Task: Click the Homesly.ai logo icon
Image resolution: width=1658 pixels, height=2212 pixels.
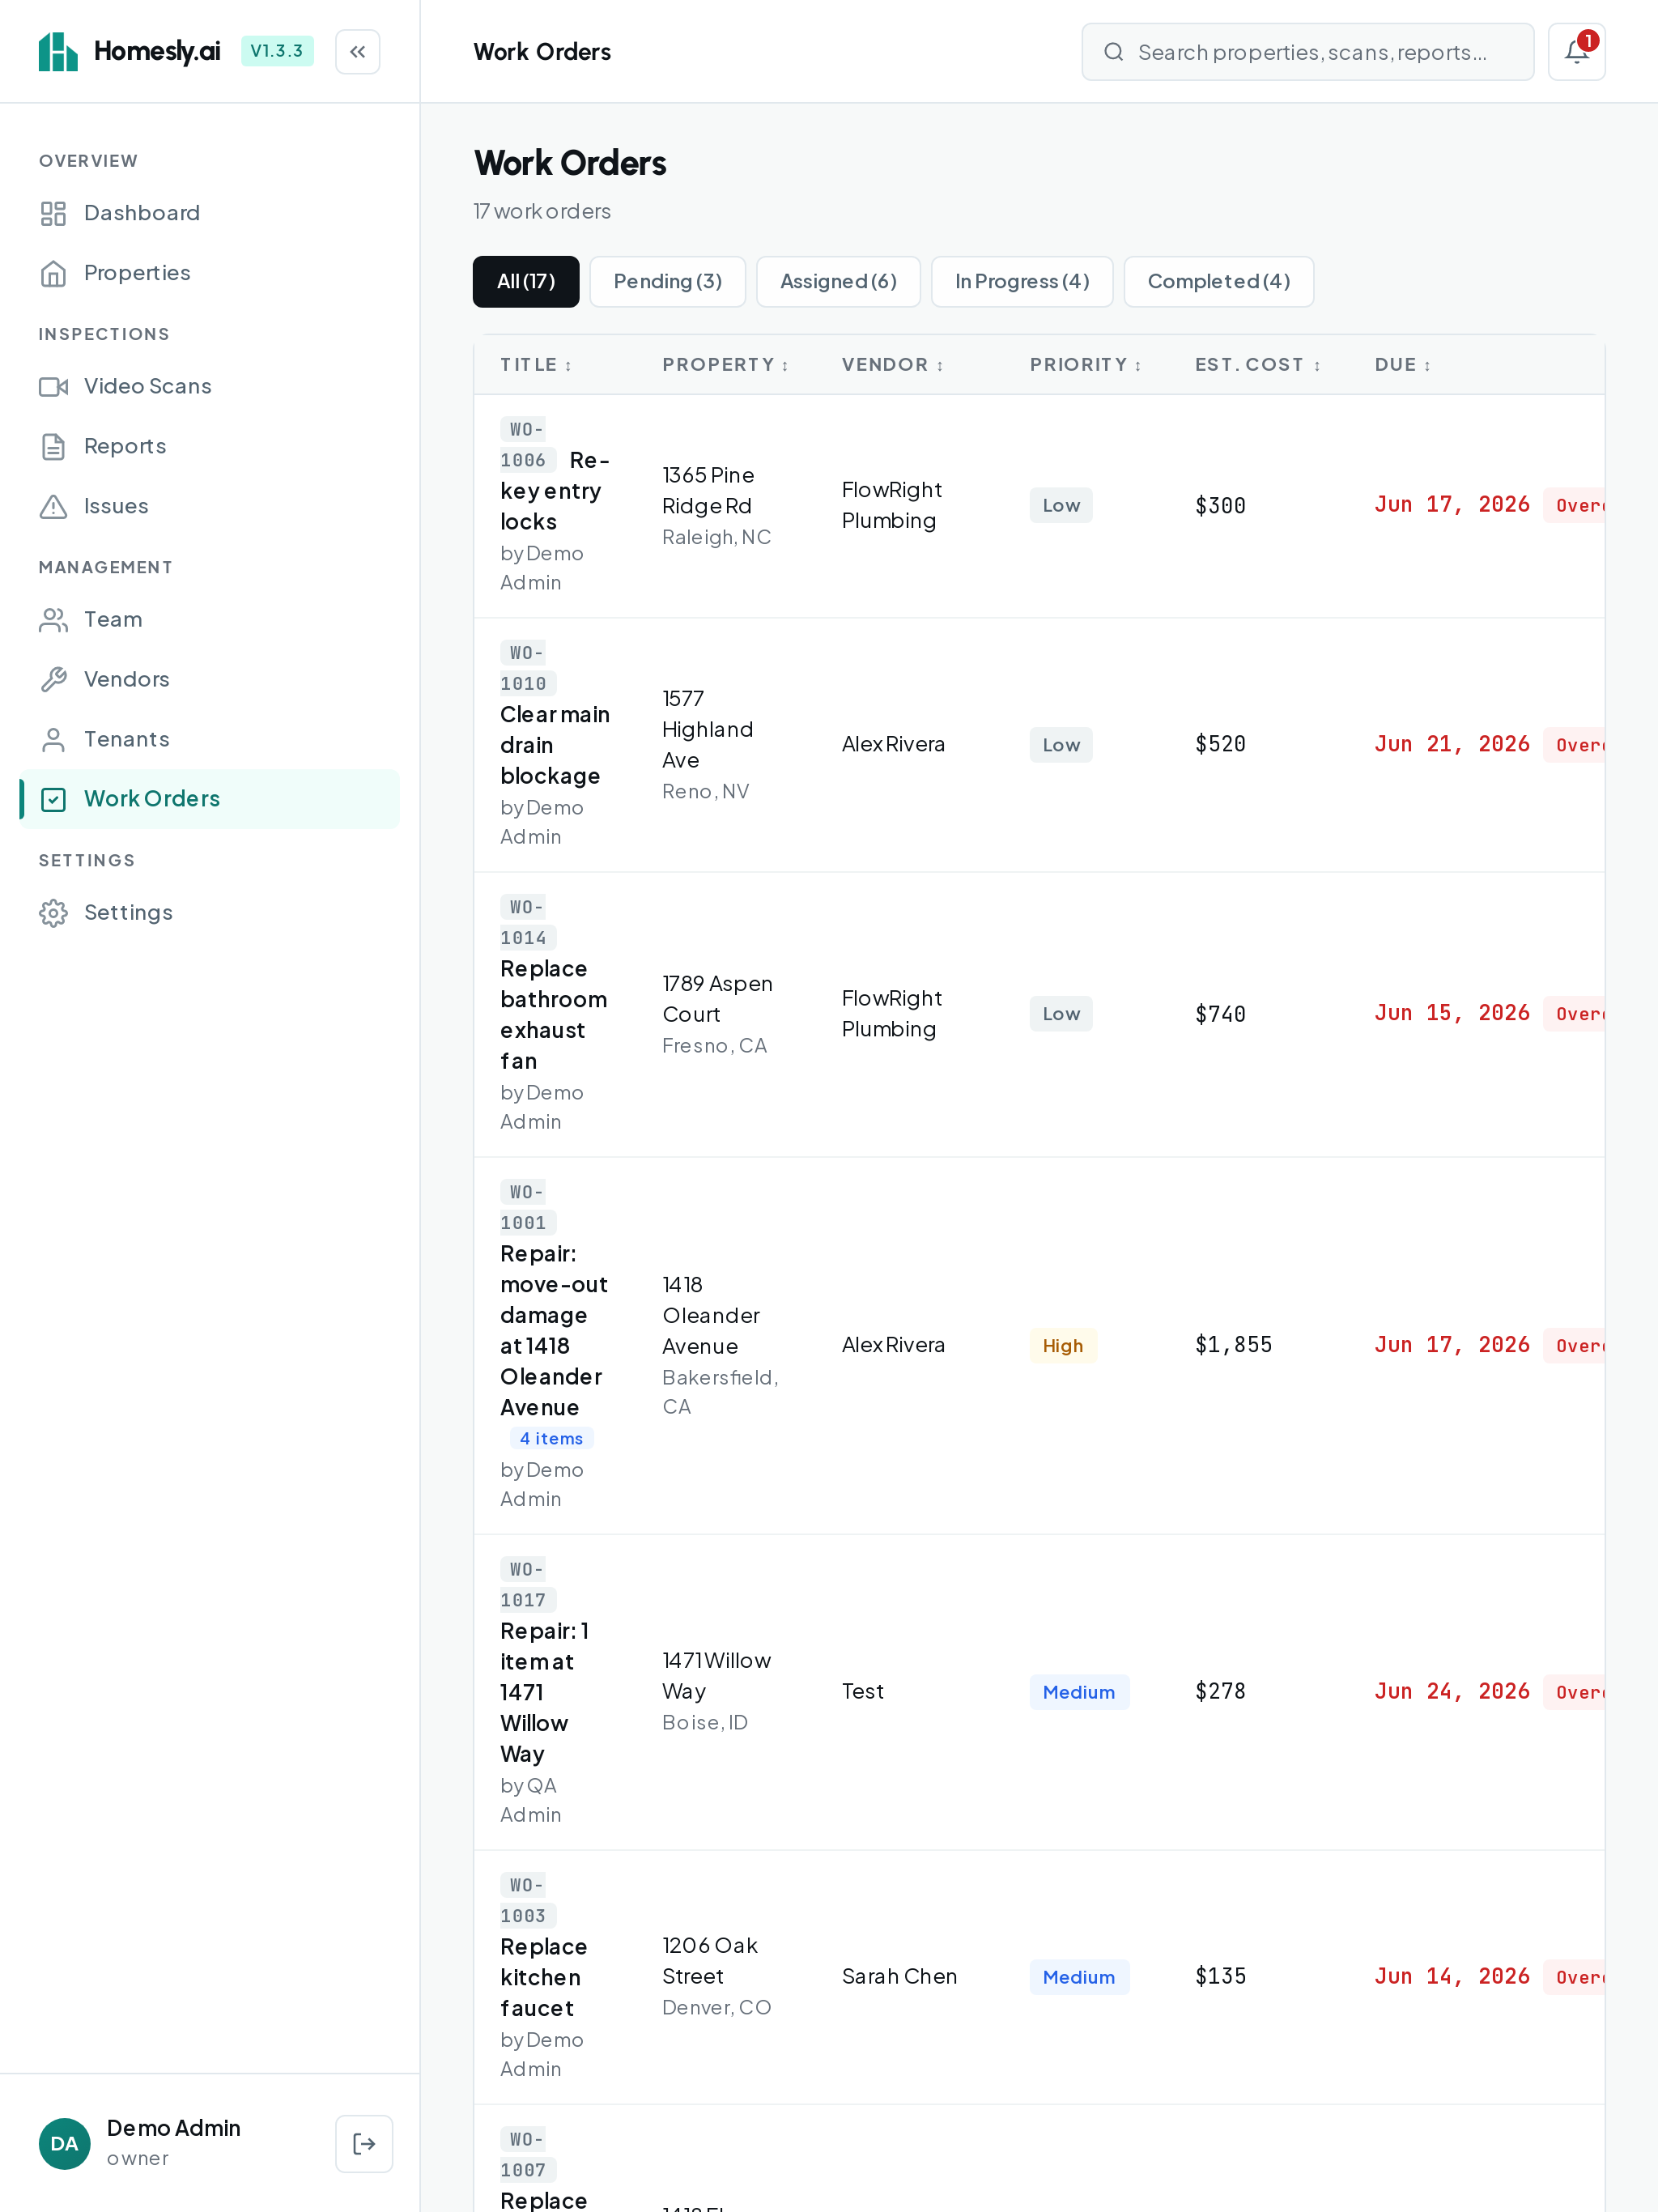Action: (x=58, y=51)
